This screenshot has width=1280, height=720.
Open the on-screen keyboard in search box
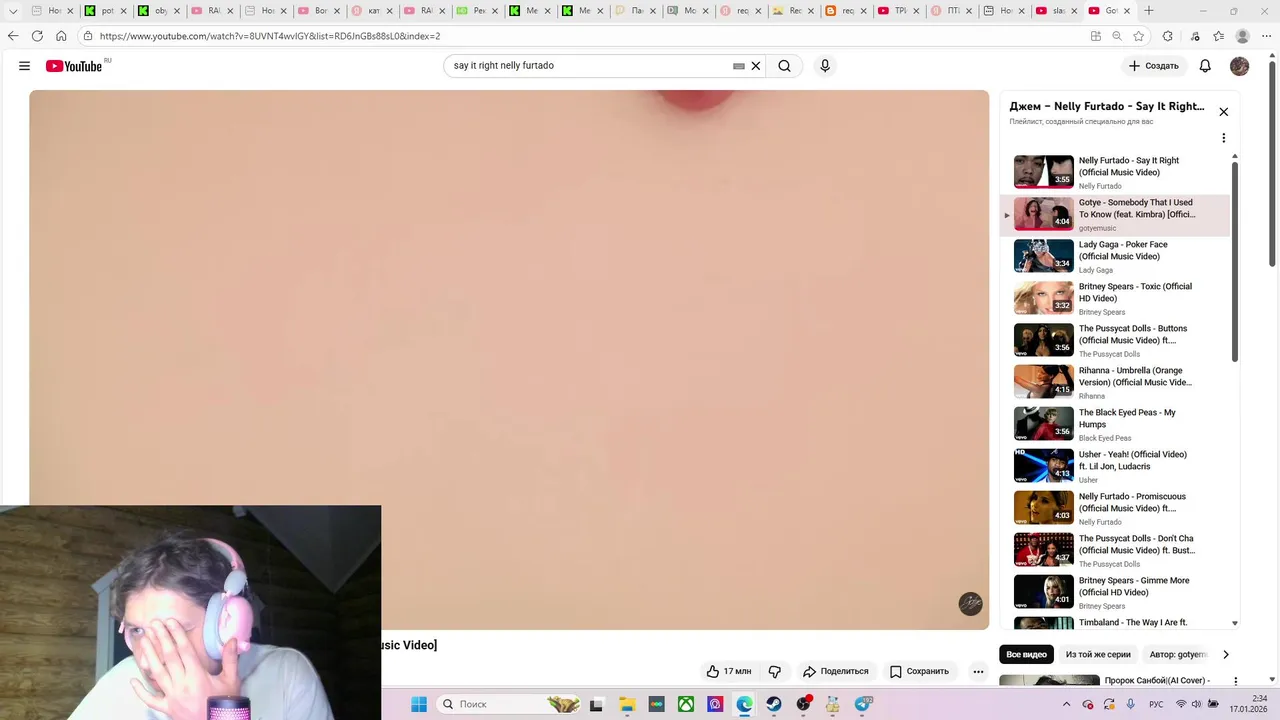coord(739,66)
